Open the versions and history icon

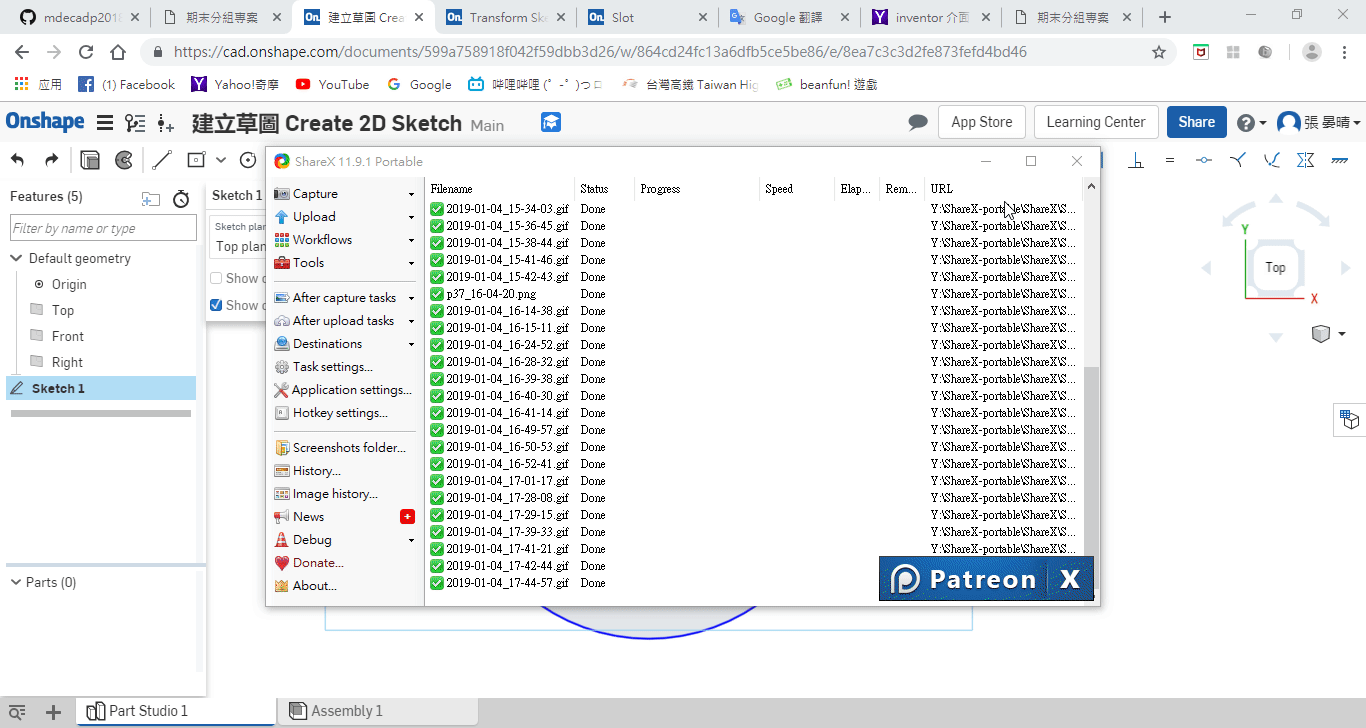tap(135, 123)
